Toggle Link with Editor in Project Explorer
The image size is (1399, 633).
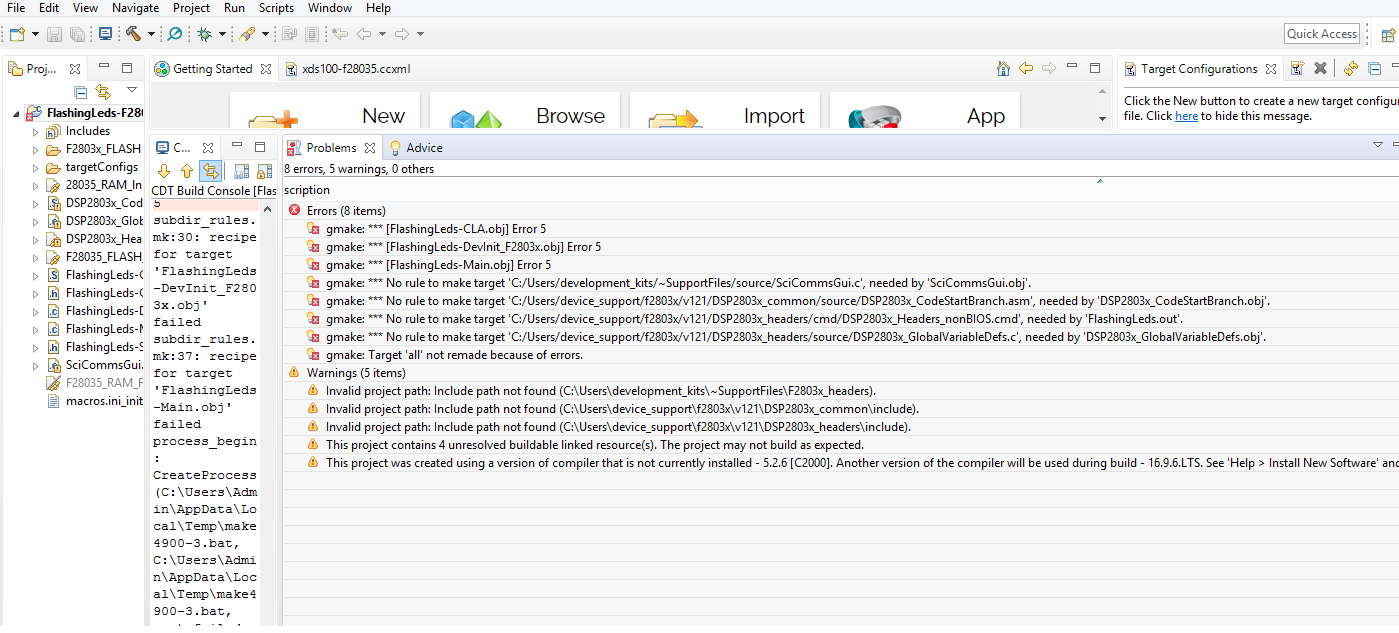tap(102, 92)
